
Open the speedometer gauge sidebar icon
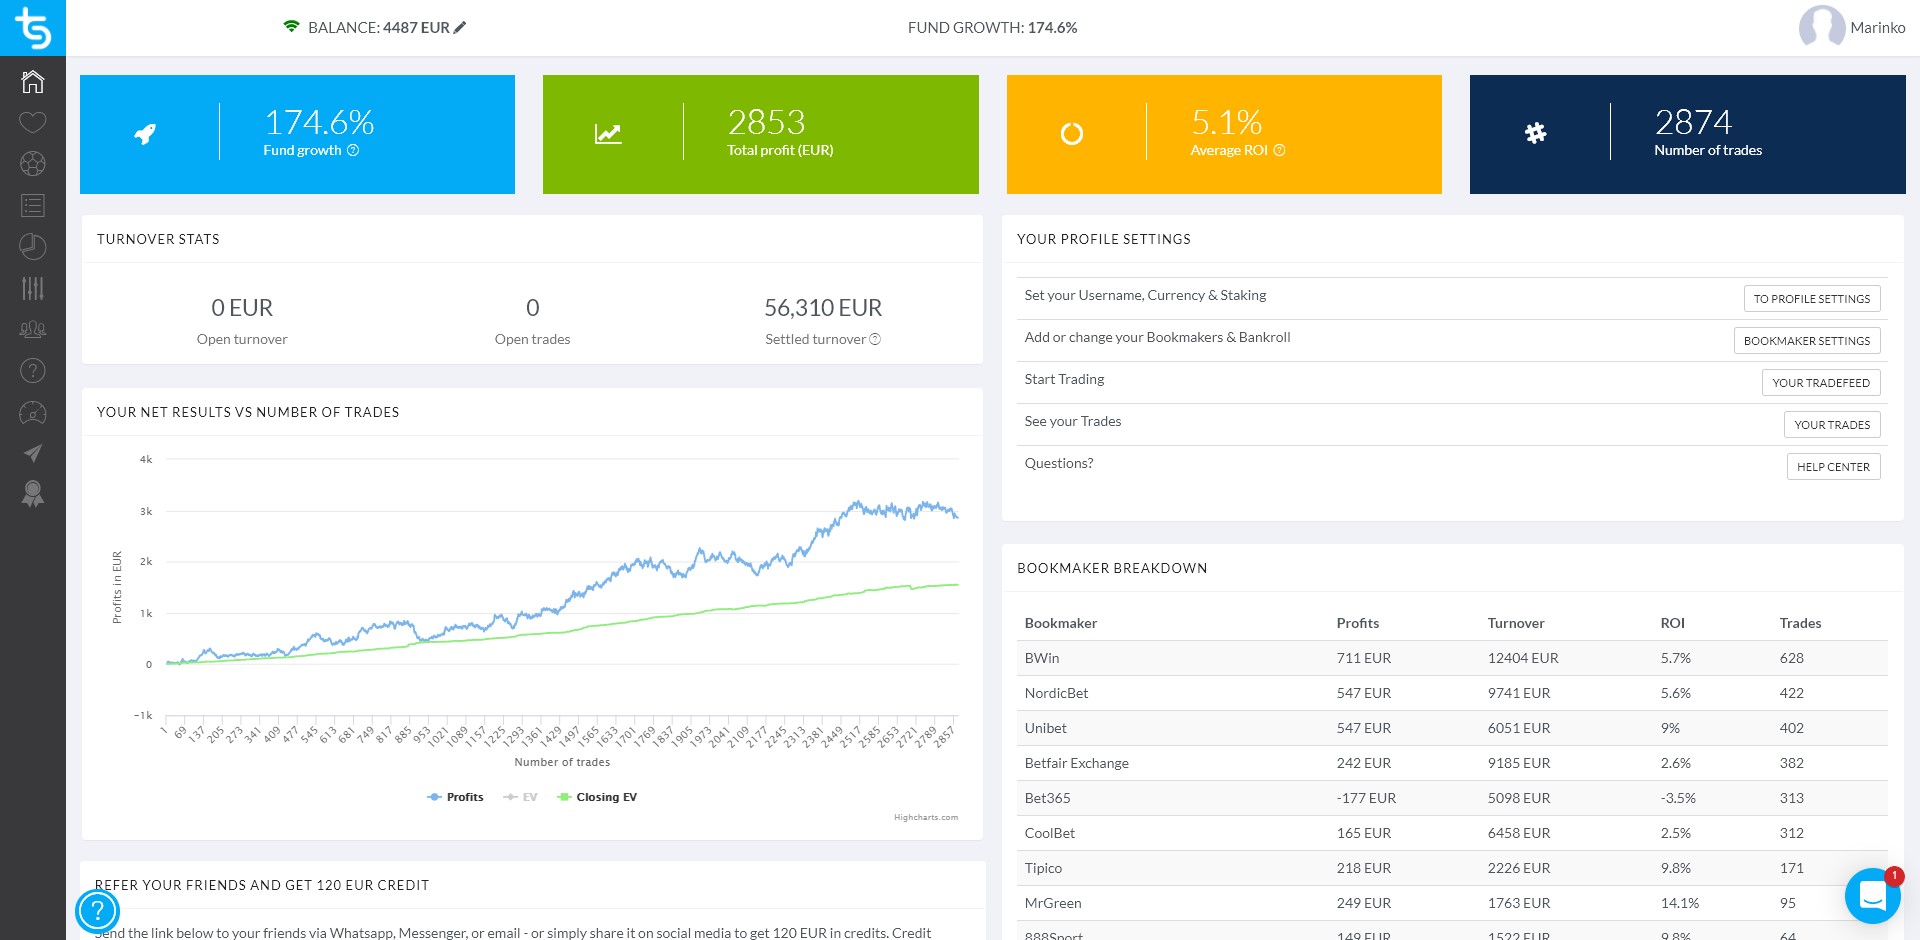point(33,412)
